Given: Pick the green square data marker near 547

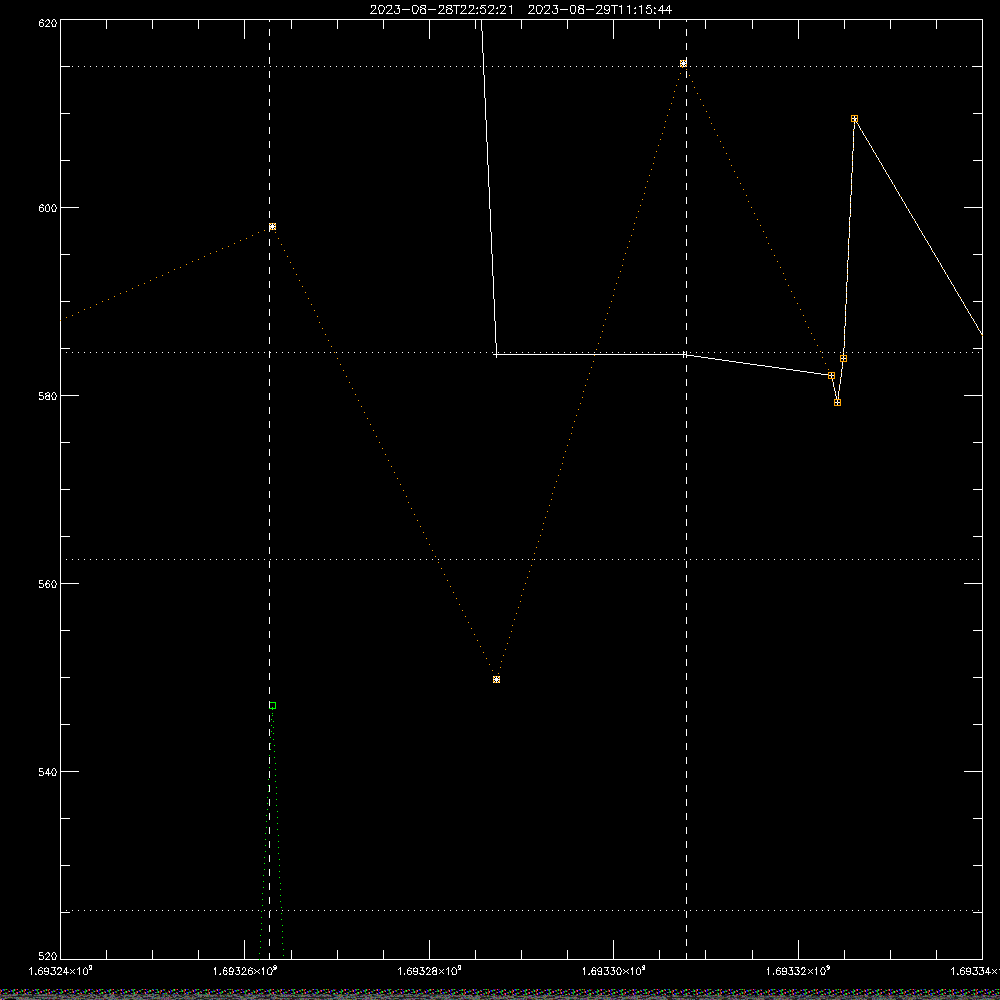Looking at the screenshot, I should (x=272, y=705).
